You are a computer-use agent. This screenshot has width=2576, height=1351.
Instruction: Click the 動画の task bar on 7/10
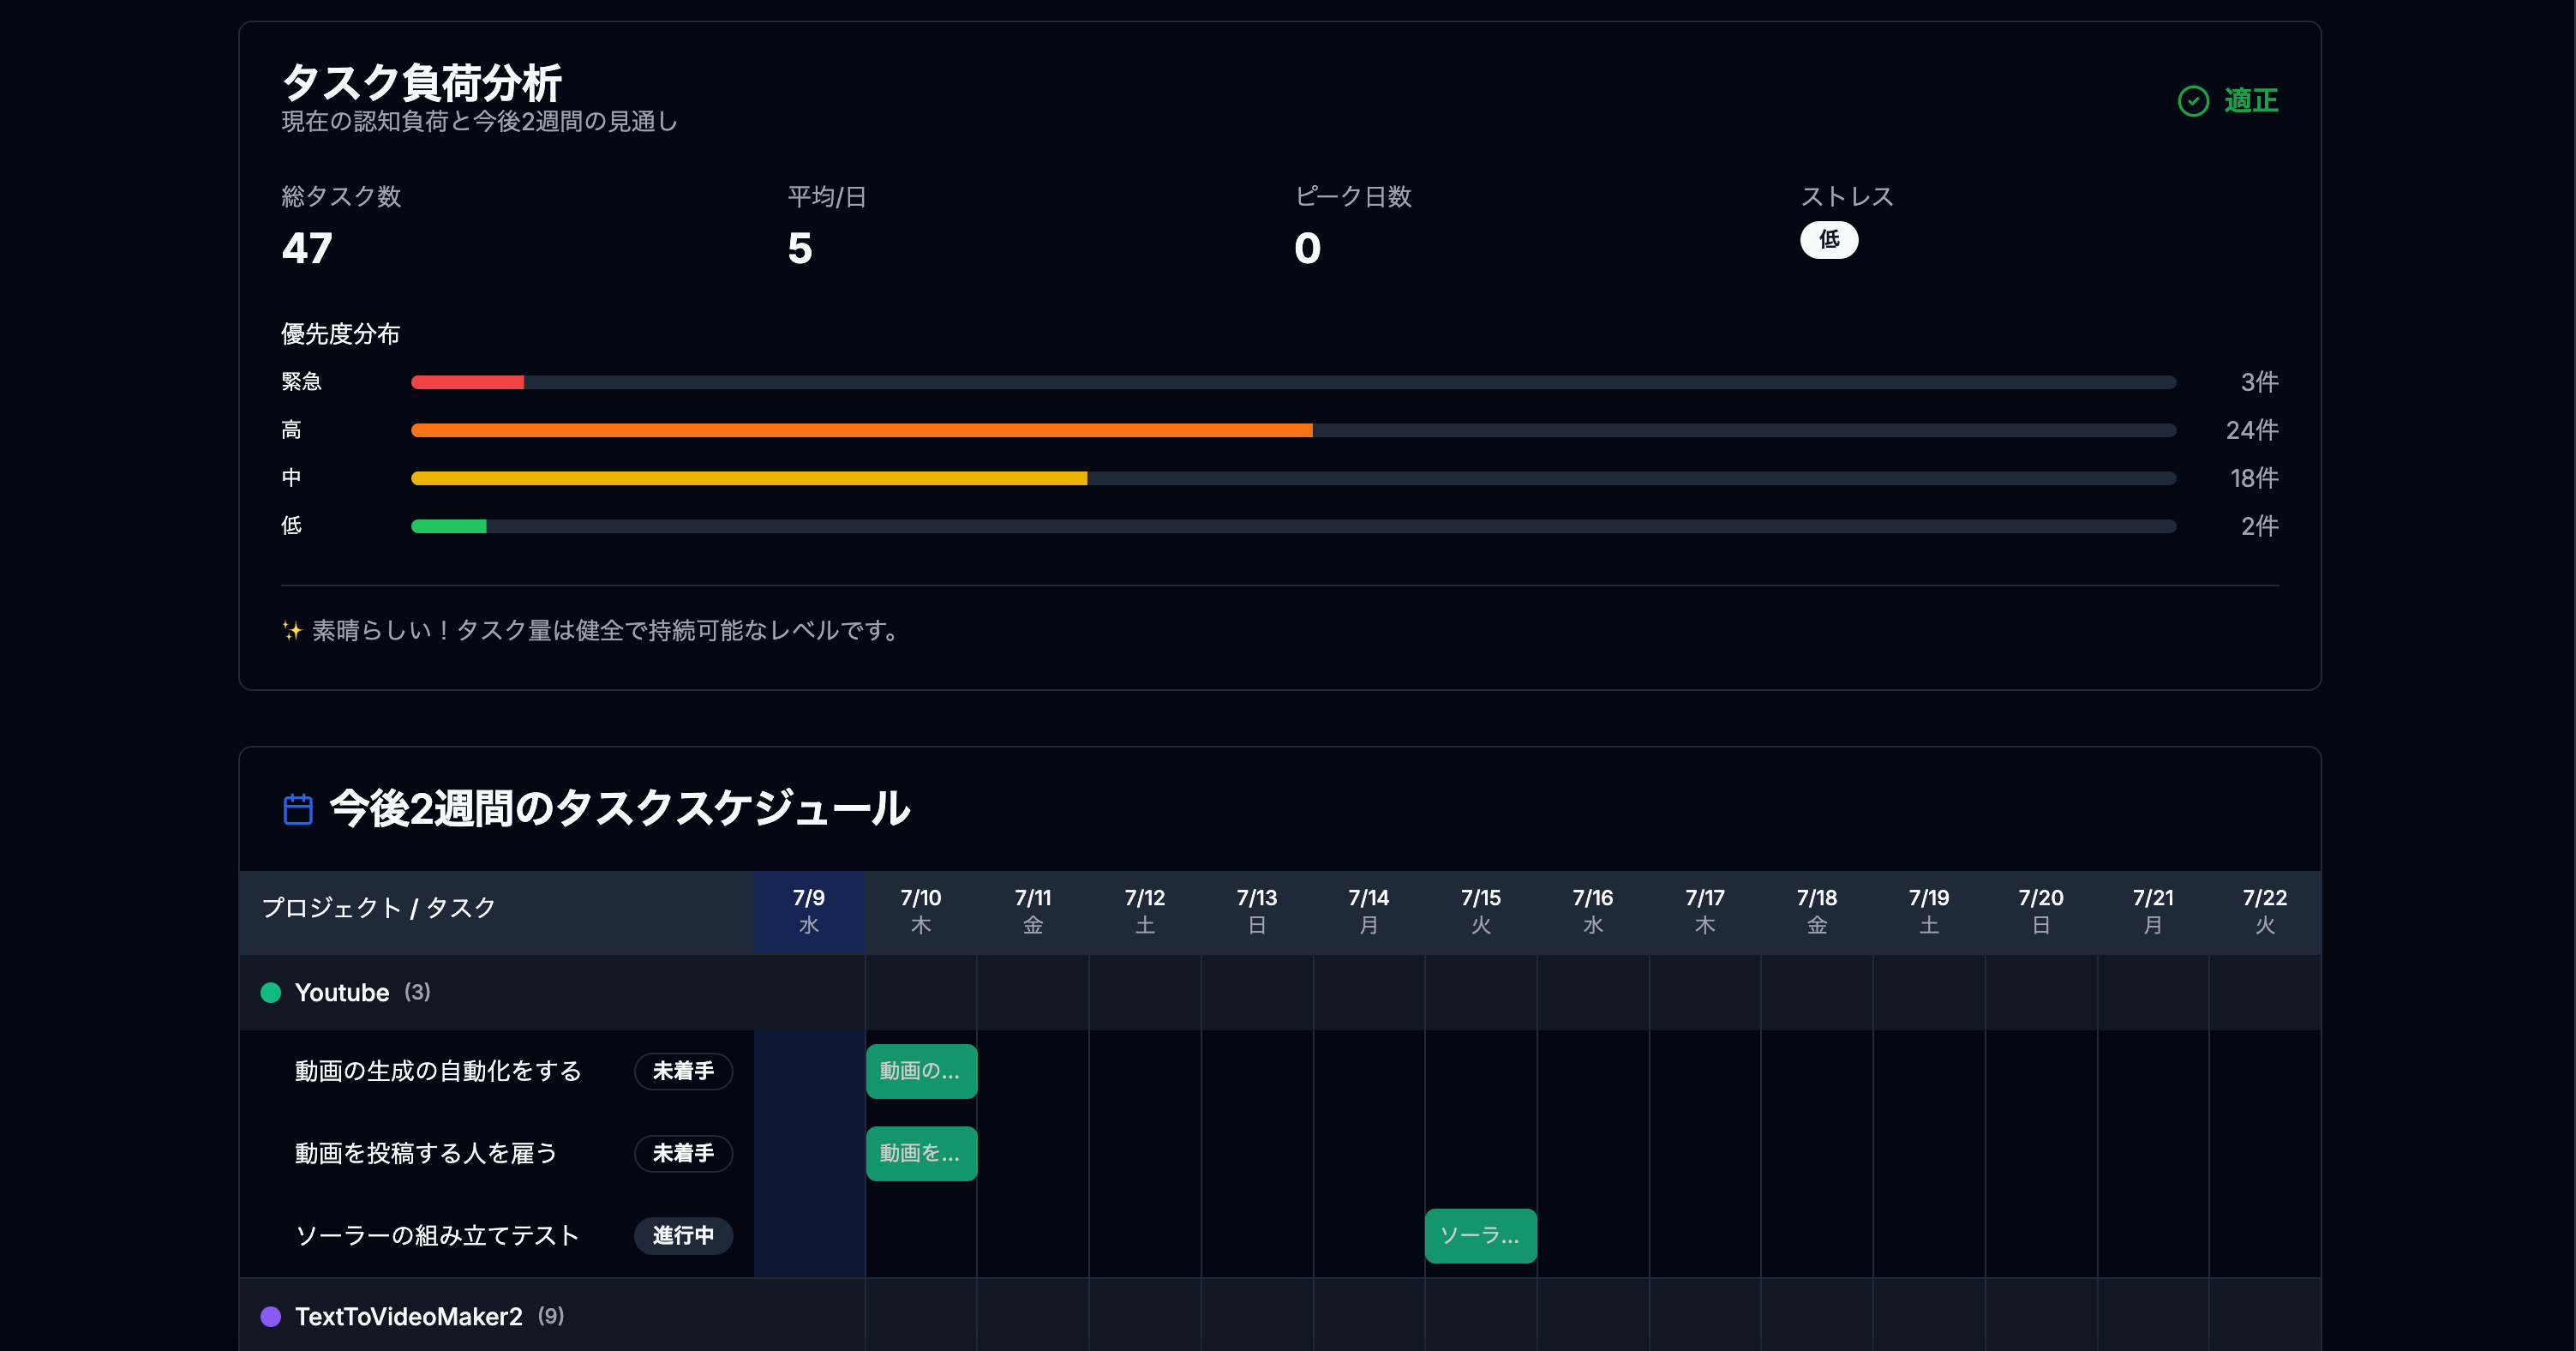(x=921, y=1071)
